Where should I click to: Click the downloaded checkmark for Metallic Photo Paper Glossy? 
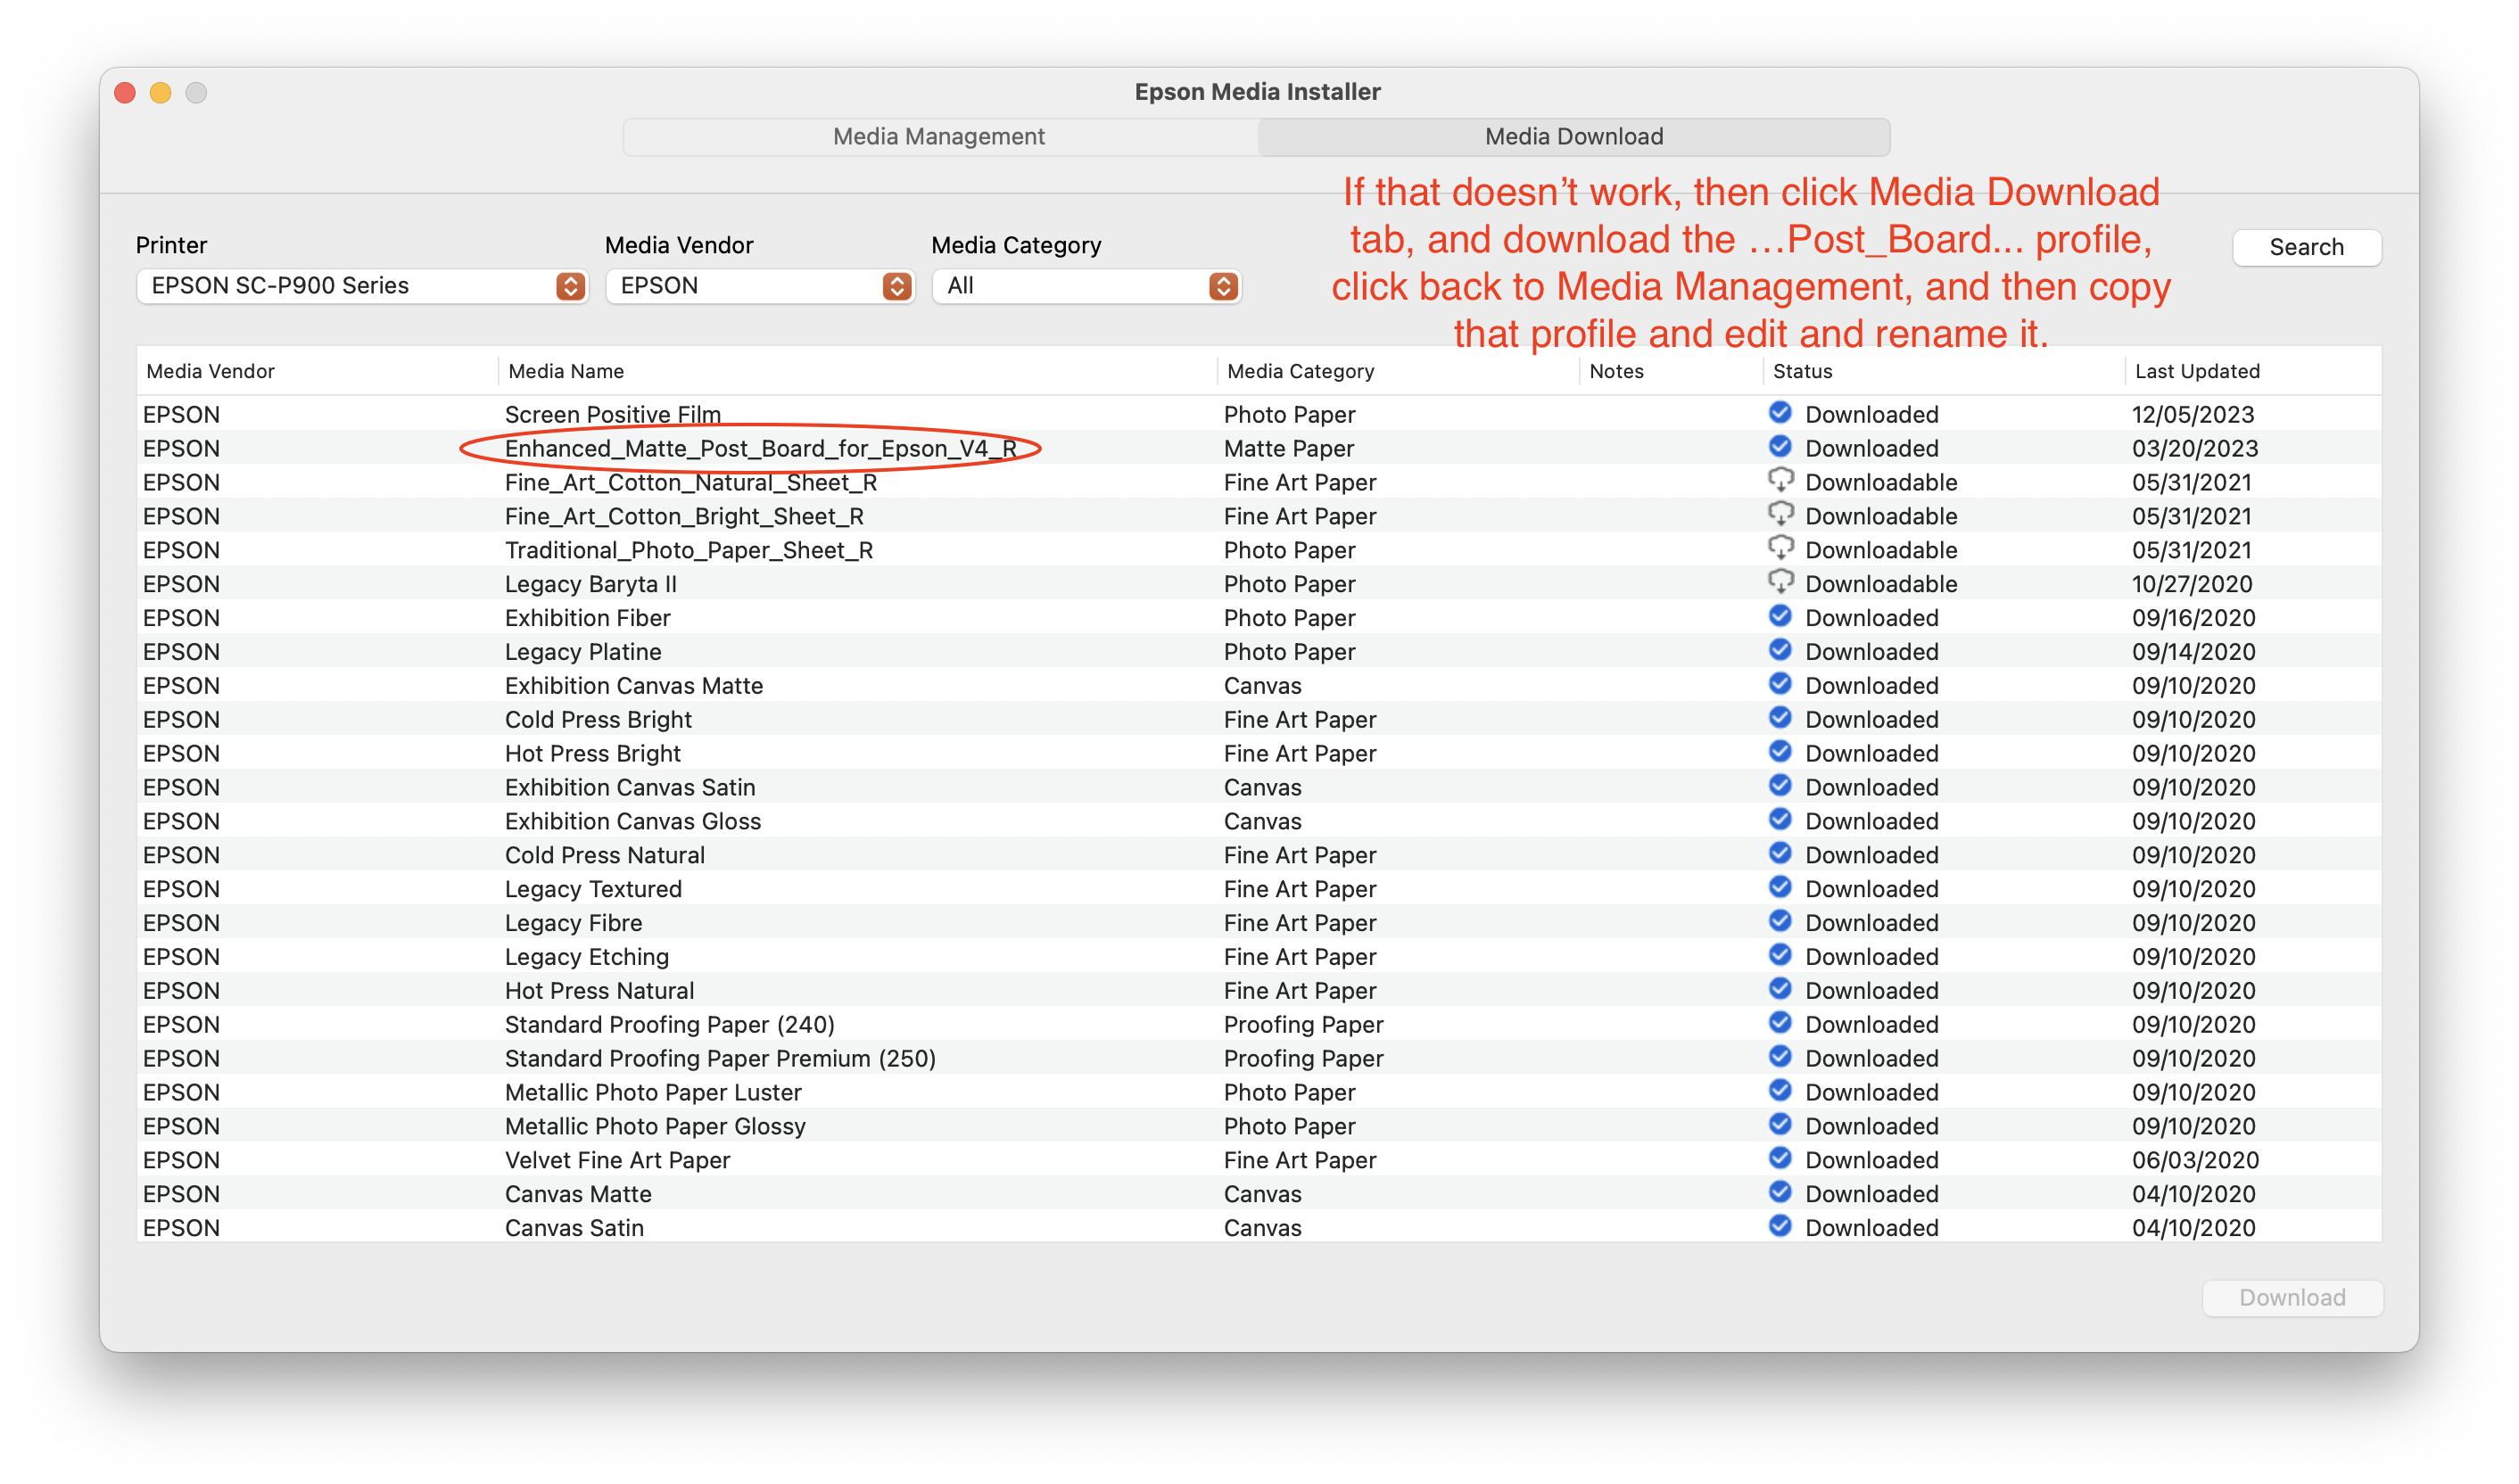1780,1124
